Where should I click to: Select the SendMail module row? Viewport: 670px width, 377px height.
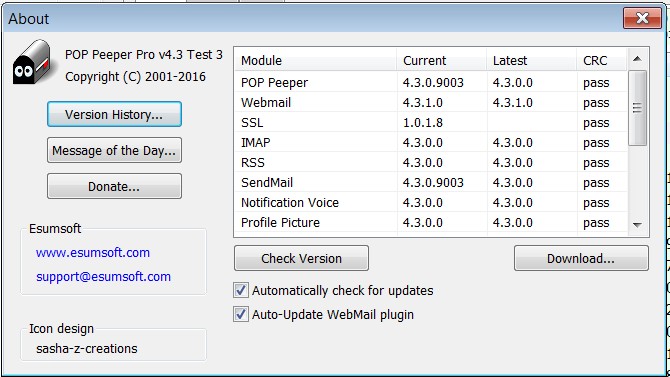pos(431,183)
